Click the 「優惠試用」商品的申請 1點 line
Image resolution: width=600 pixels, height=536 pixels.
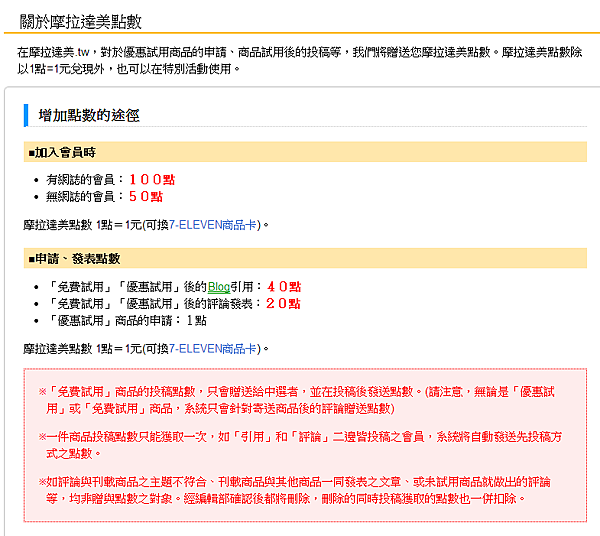coord(126,321)
